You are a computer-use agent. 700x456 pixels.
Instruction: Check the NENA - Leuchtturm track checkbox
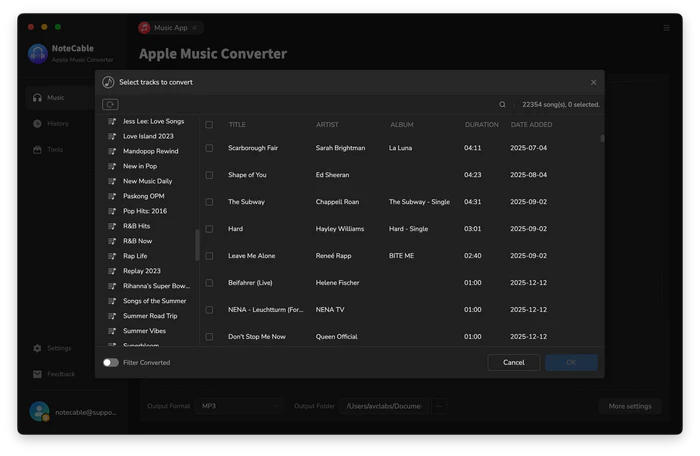209,310
